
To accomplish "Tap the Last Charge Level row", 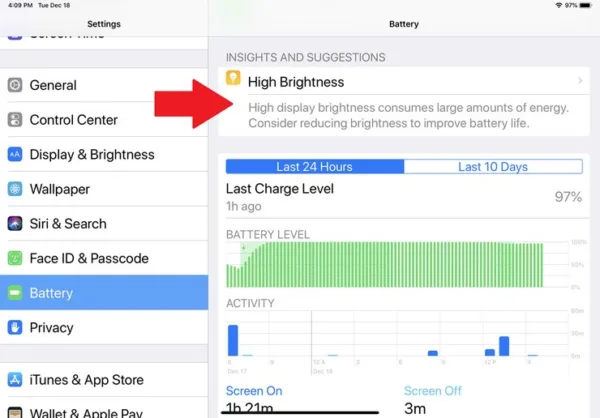I will (404, 197).
